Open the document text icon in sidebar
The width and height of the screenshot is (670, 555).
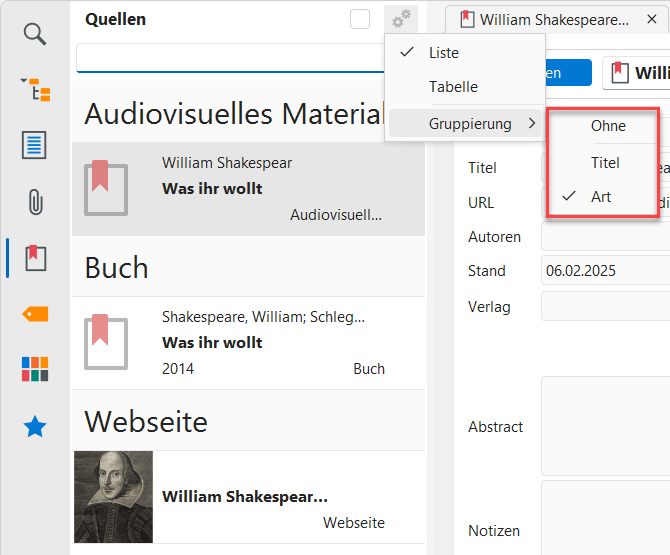[35, 145]
